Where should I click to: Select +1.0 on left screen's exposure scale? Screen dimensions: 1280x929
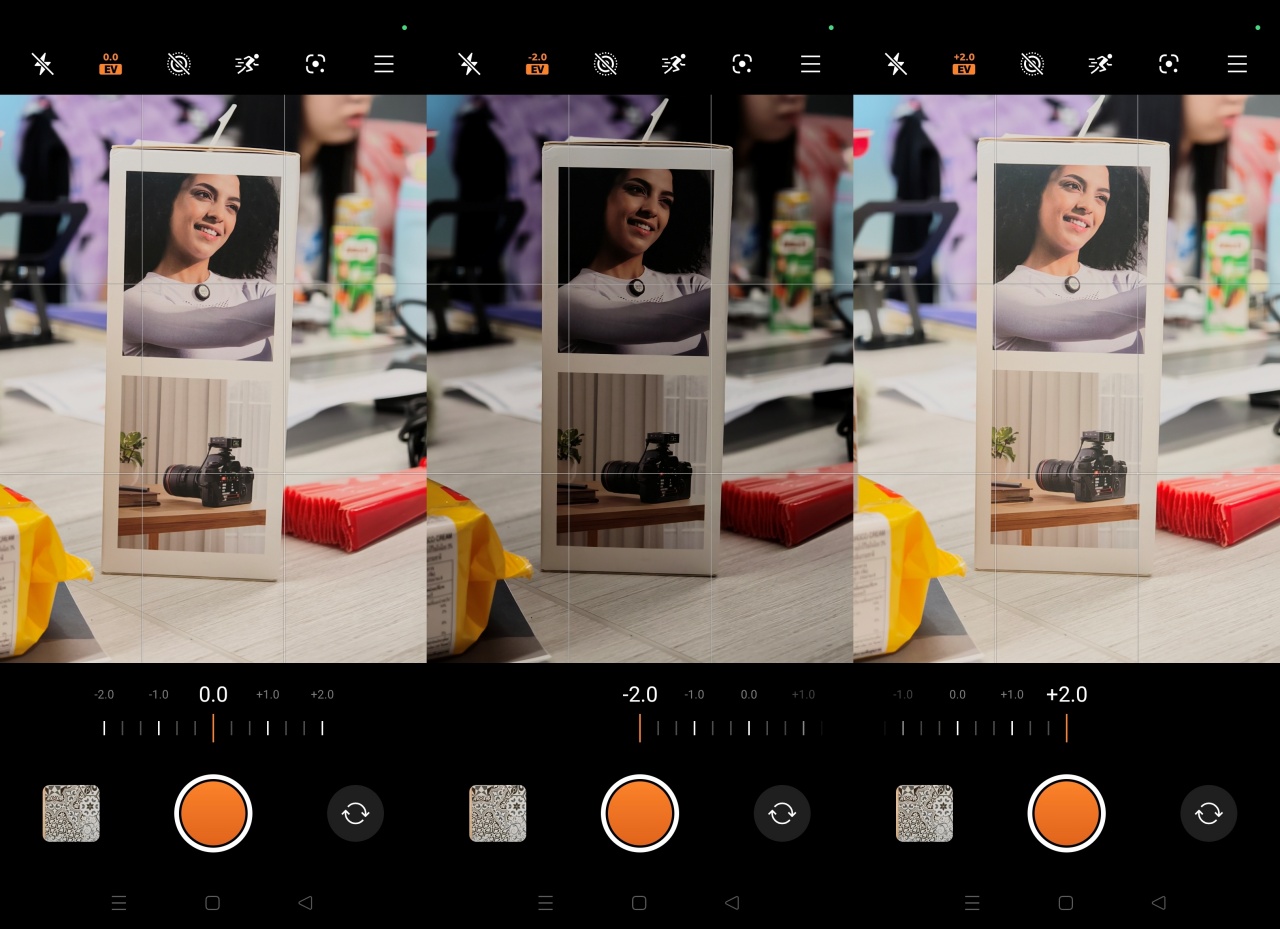pos(267,695)
